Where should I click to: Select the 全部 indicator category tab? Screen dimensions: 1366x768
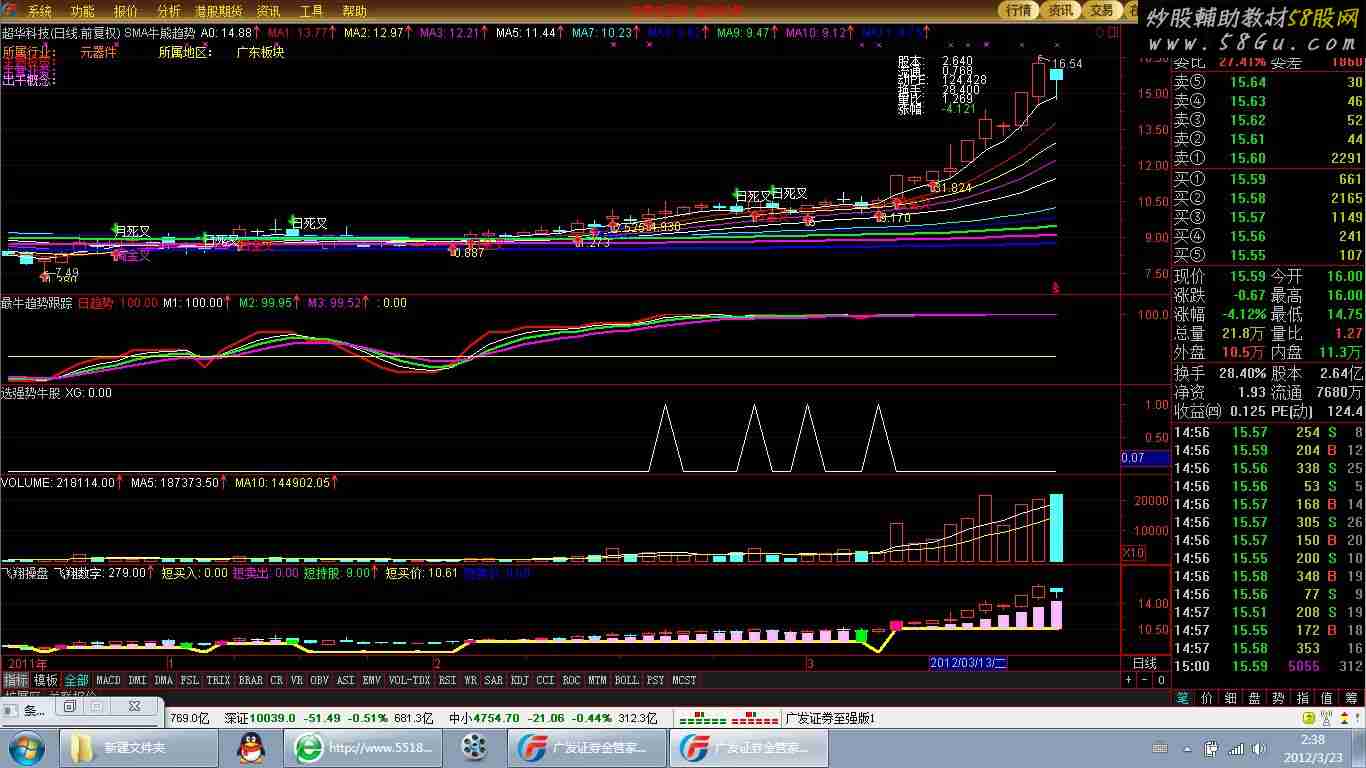coord(76,680)
